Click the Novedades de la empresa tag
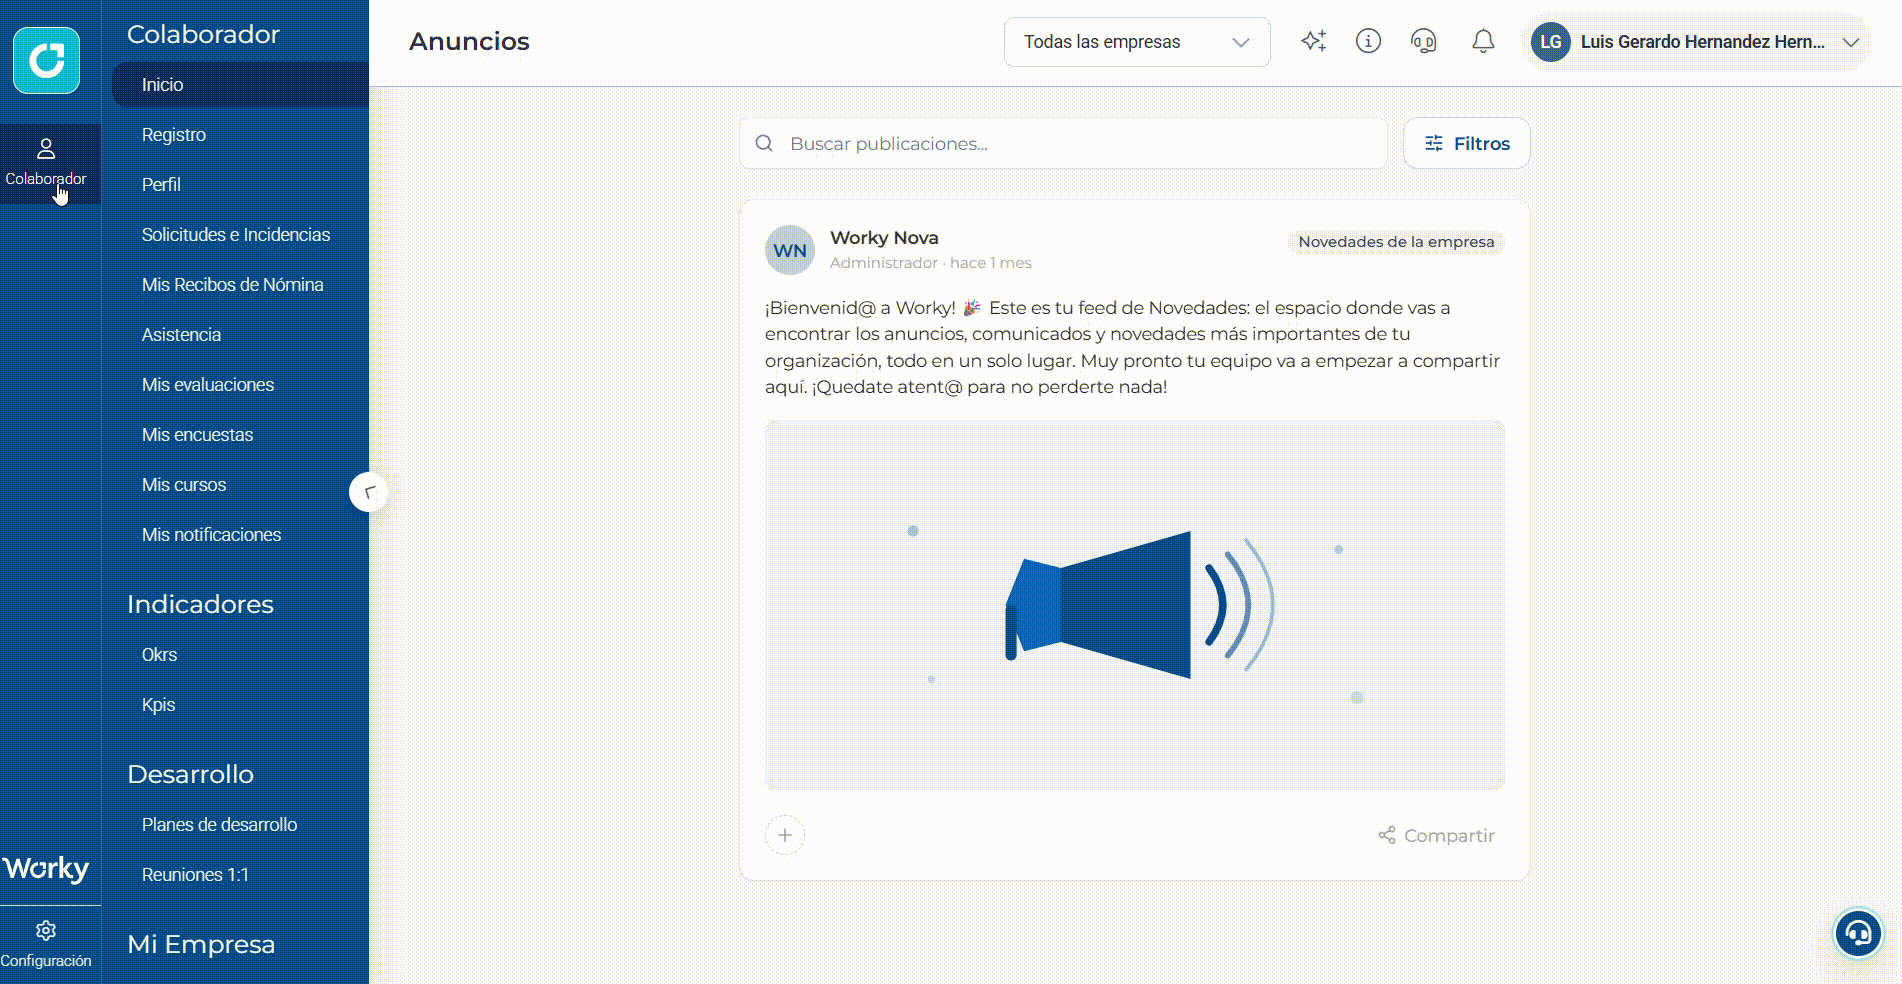Image resolution: width=1902 pixels, height=984 pixels. [1396, 241]
